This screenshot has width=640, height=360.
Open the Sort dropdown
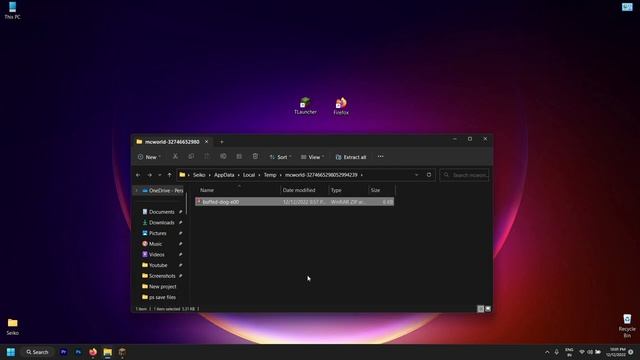pos(280,157)
